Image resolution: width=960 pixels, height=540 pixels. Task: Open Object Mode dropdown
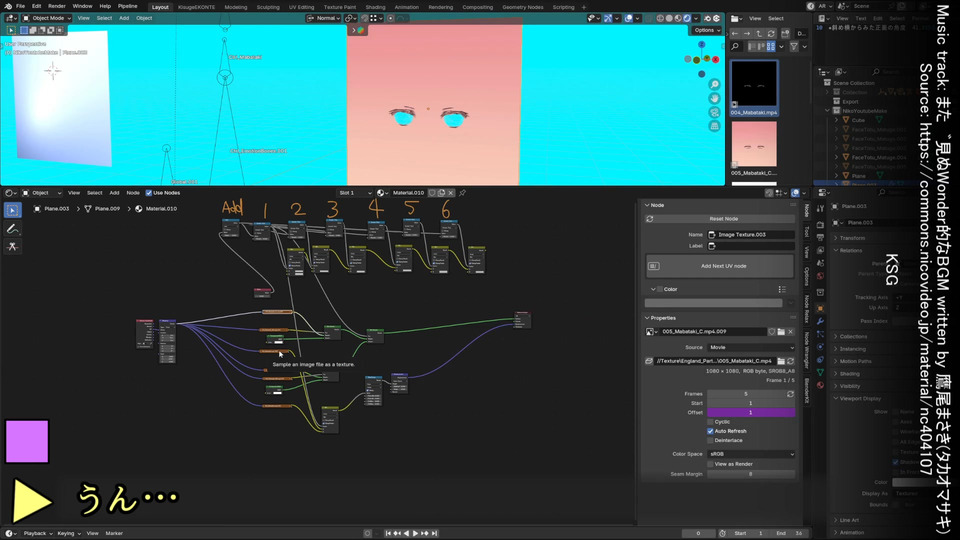pos(47,18)
